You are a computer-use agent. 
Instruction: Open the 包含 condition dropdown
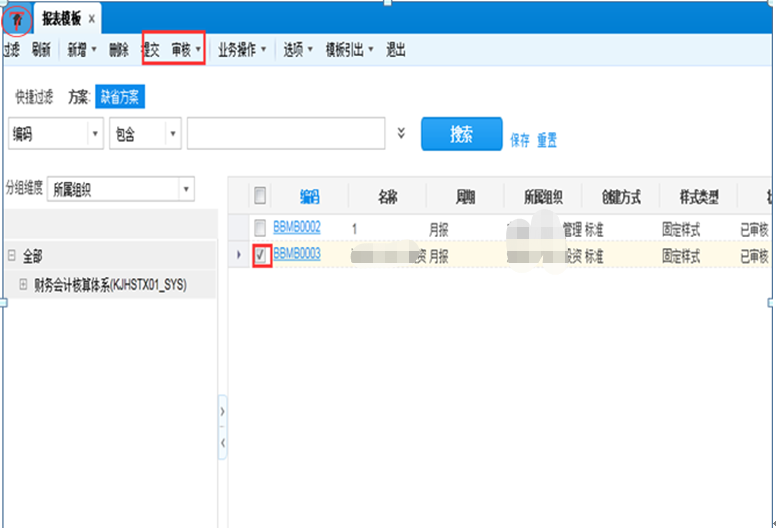[x=173, y=134]
